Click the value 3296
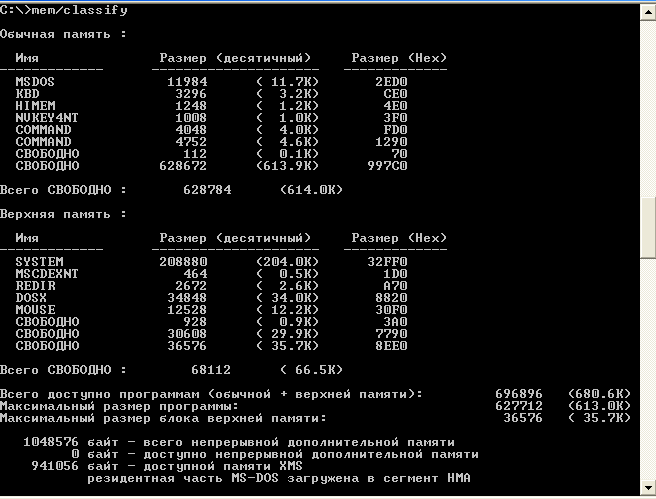Image resolution: width=656 pixels, height=499 pixels. point(191,94)
